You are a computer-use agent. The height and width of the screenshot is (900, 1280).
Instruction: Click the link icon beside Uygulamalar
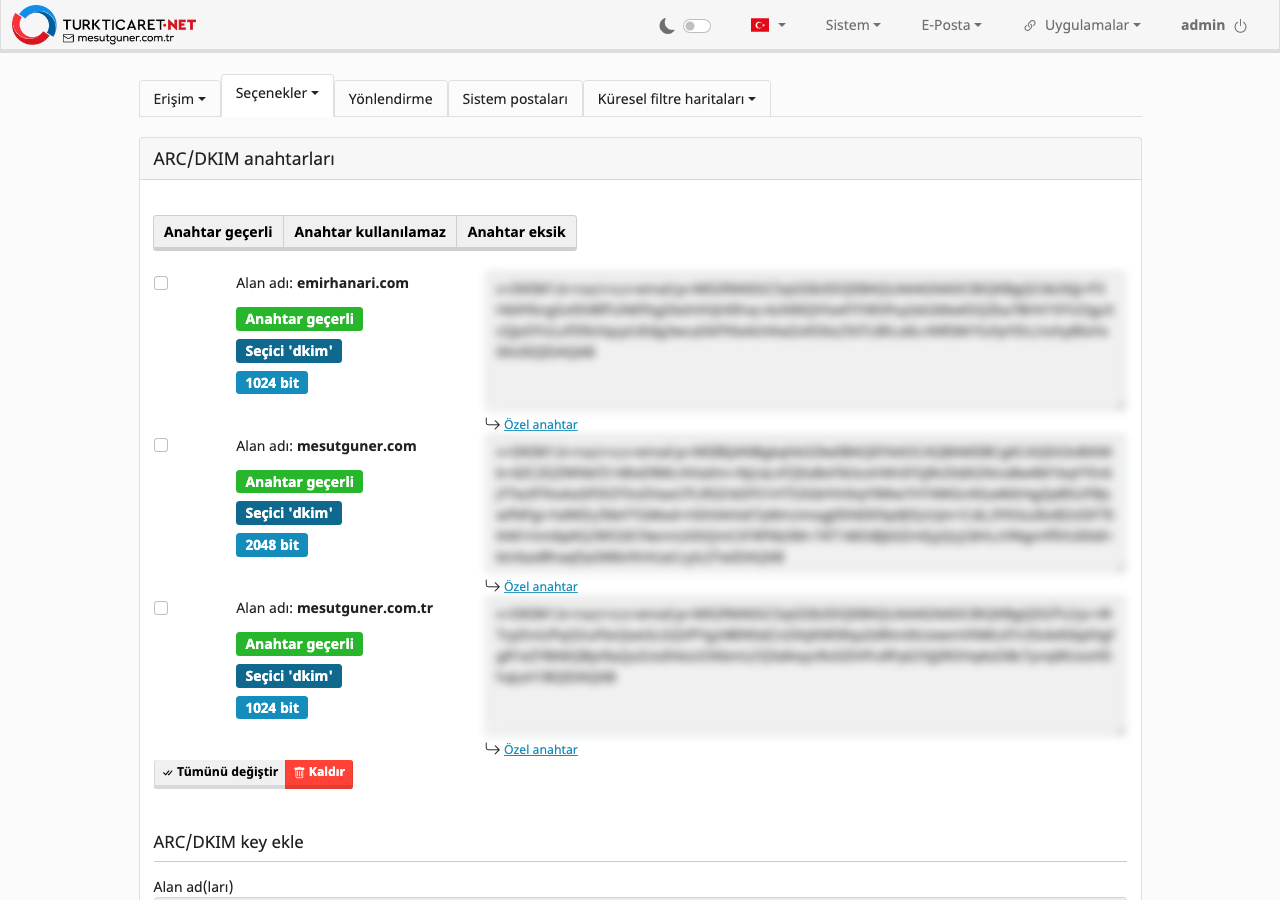pos(1030,26)
